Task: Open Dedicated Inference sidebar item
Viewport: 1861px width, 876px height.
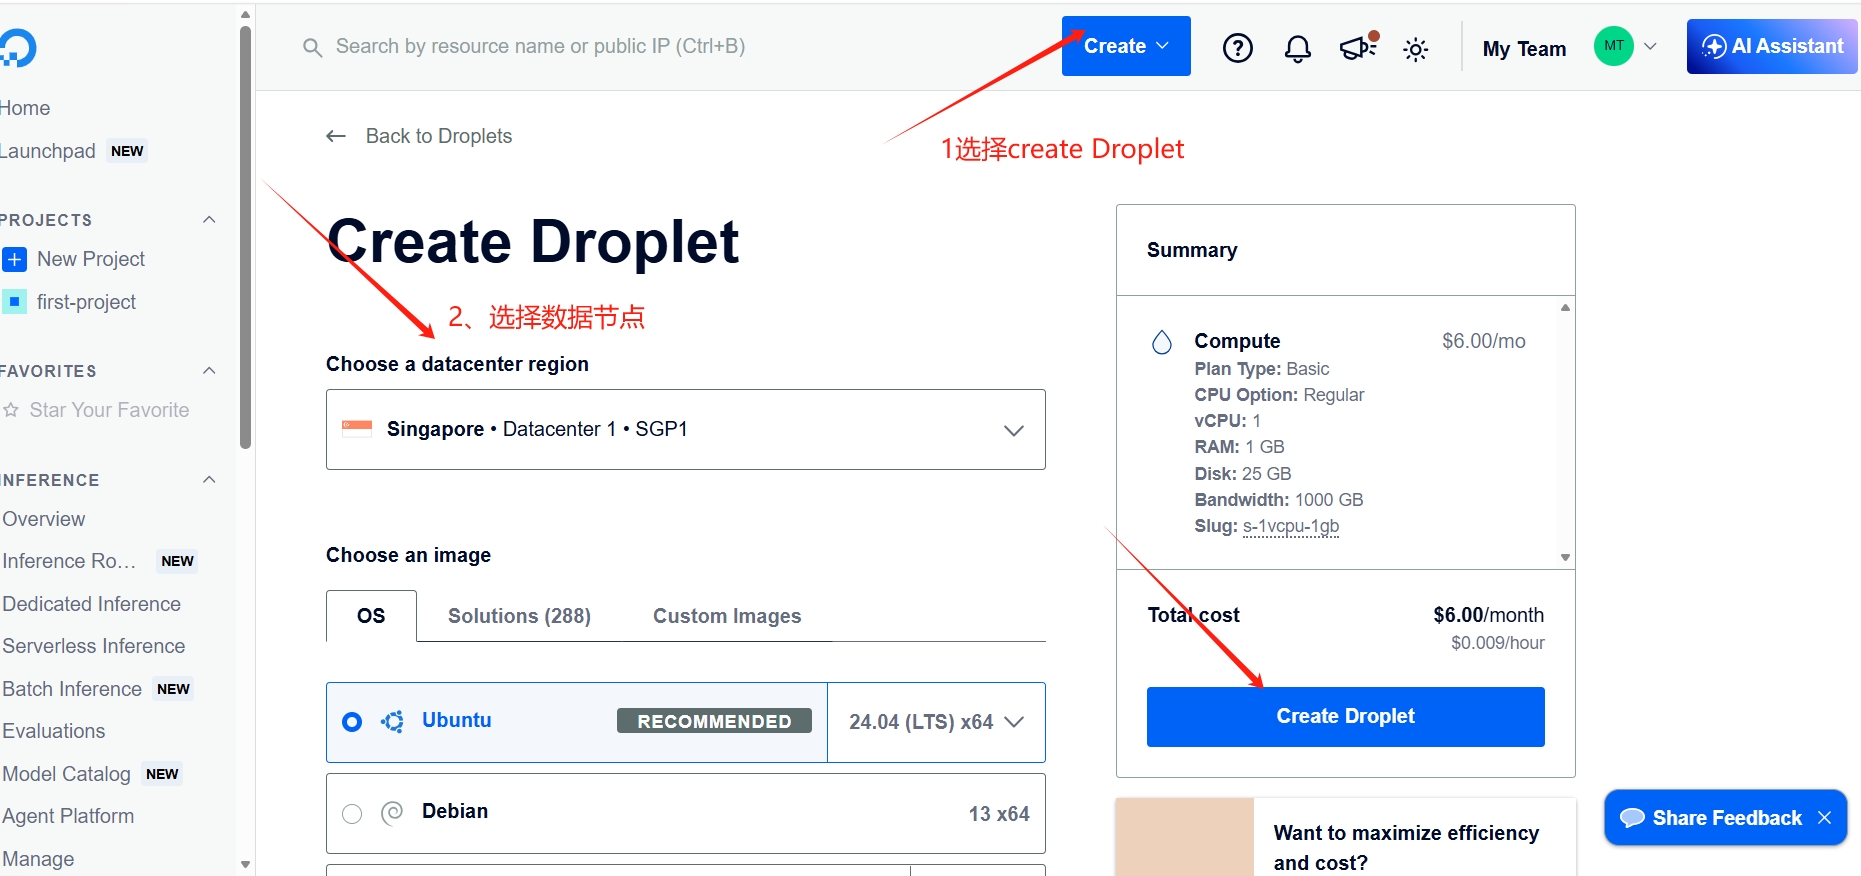Action: (x=92, y=604)
